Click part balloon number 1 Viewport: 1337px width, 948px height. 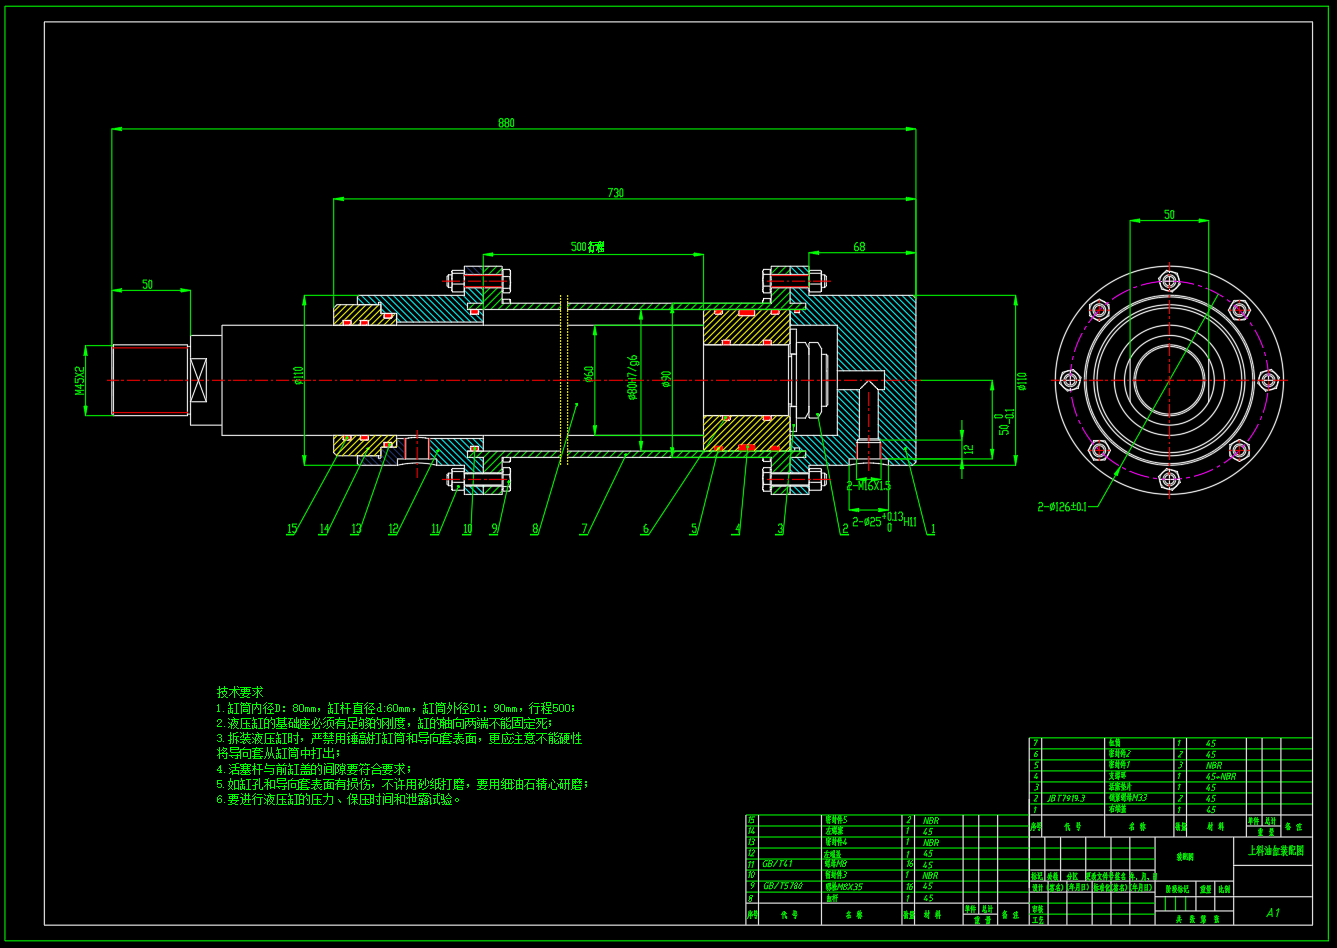click(932, 529)
